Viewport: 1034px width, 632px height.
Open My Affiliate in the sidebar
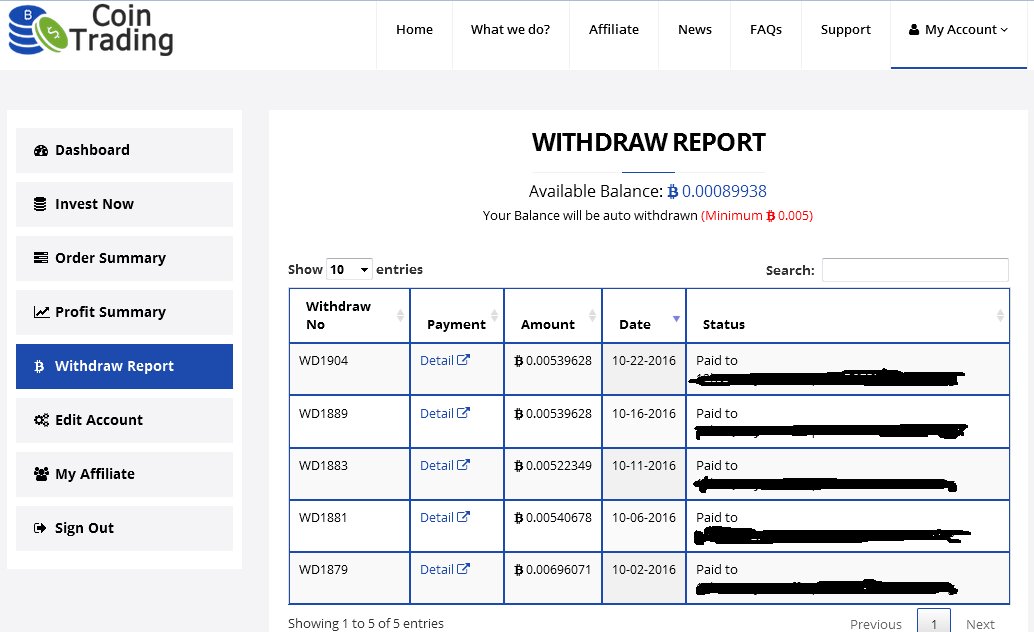124,474
